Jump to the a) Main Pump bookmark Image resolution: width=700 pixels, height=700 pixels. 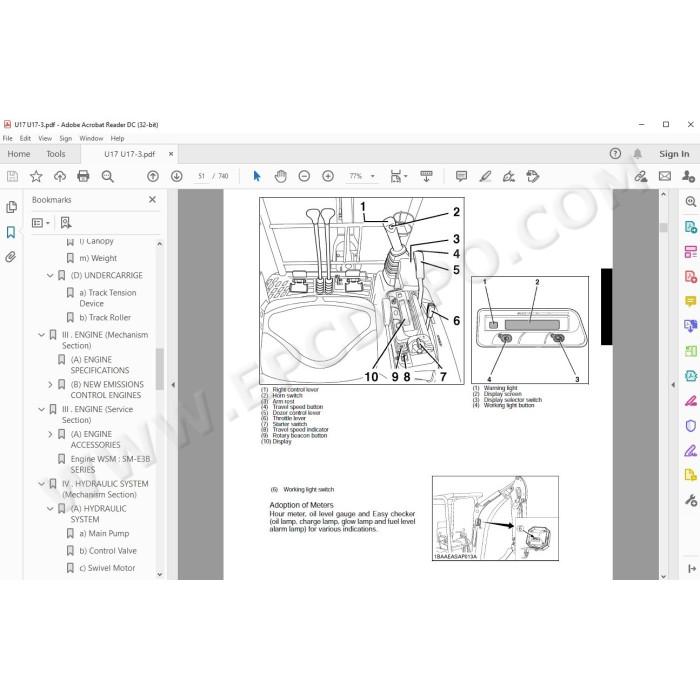click(x=104, y=533)
